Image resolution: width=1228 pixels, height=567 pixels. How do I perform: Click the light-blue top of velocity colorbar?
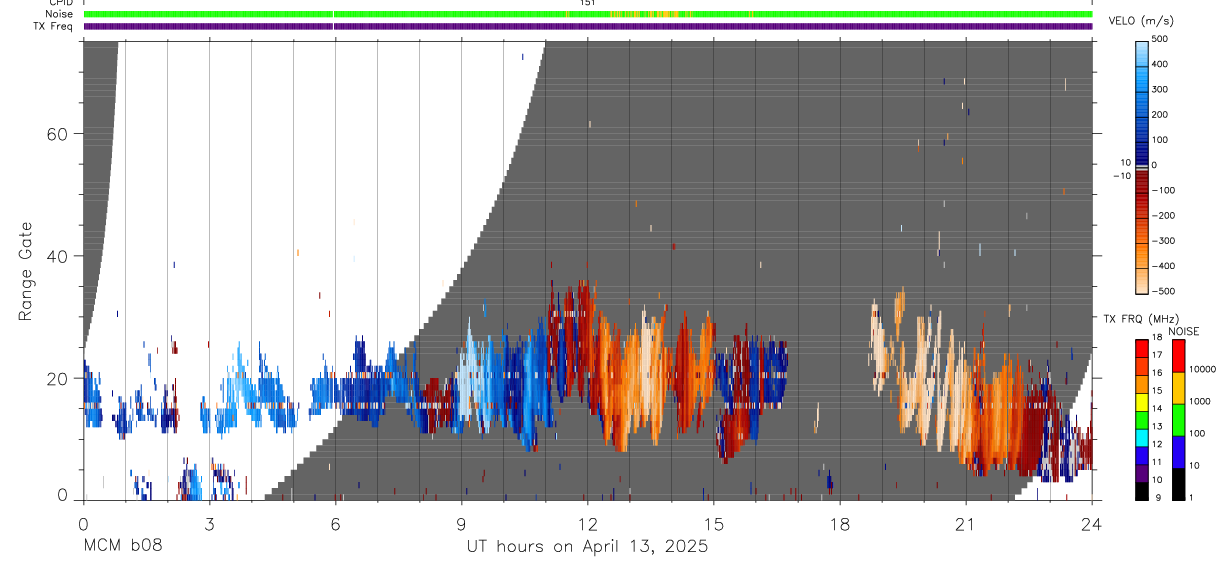click(x=1142, y=52)
